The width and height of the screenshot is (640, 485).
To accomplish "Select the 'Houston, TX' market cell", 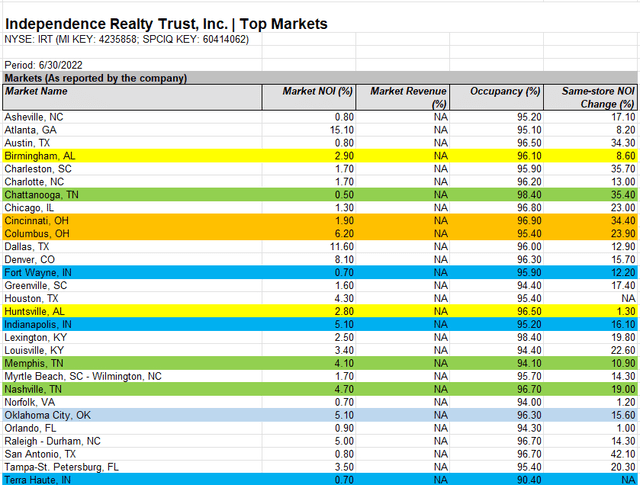I will click(x=132, y=298).
